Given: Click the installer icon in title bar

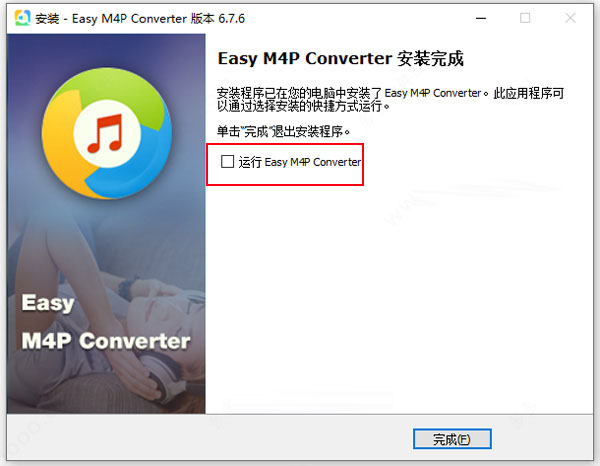Looking at the screenshot, I should [22, 18].
